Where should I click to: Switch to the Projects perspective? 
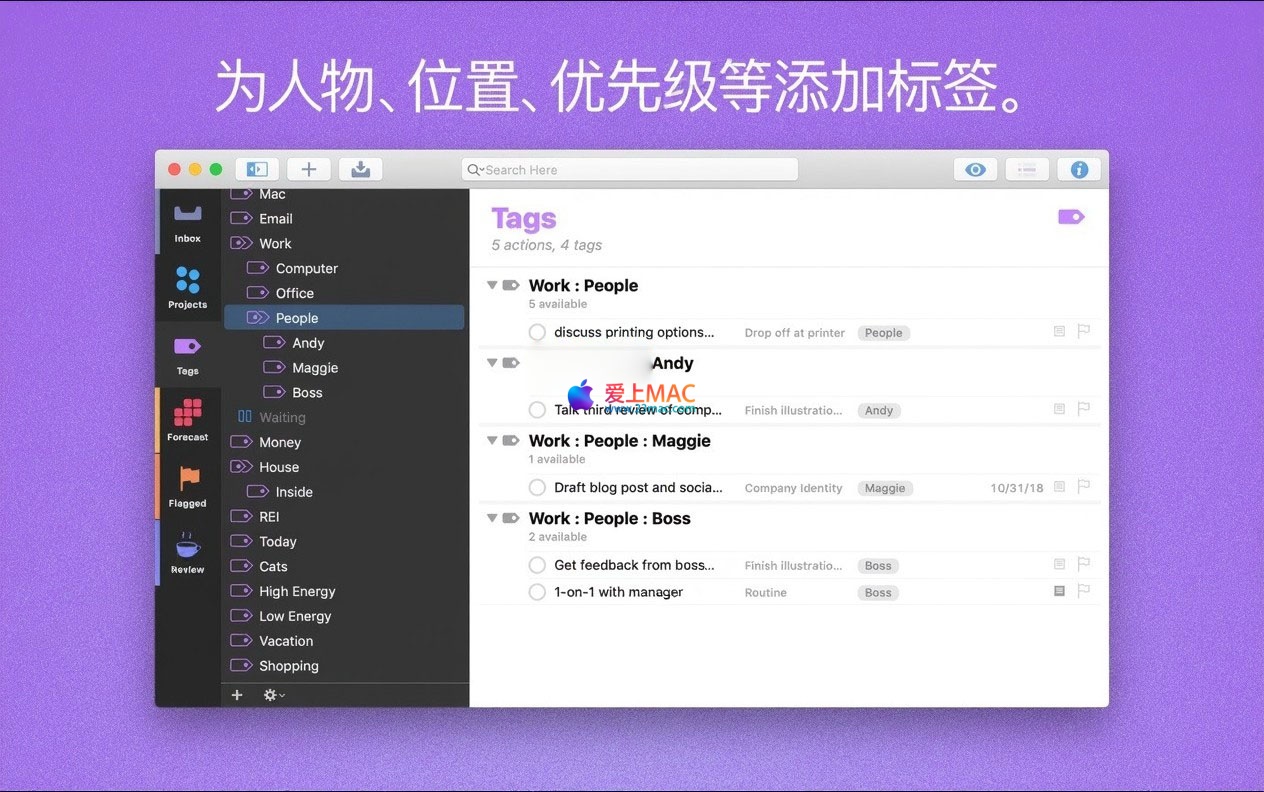[187, 287]
